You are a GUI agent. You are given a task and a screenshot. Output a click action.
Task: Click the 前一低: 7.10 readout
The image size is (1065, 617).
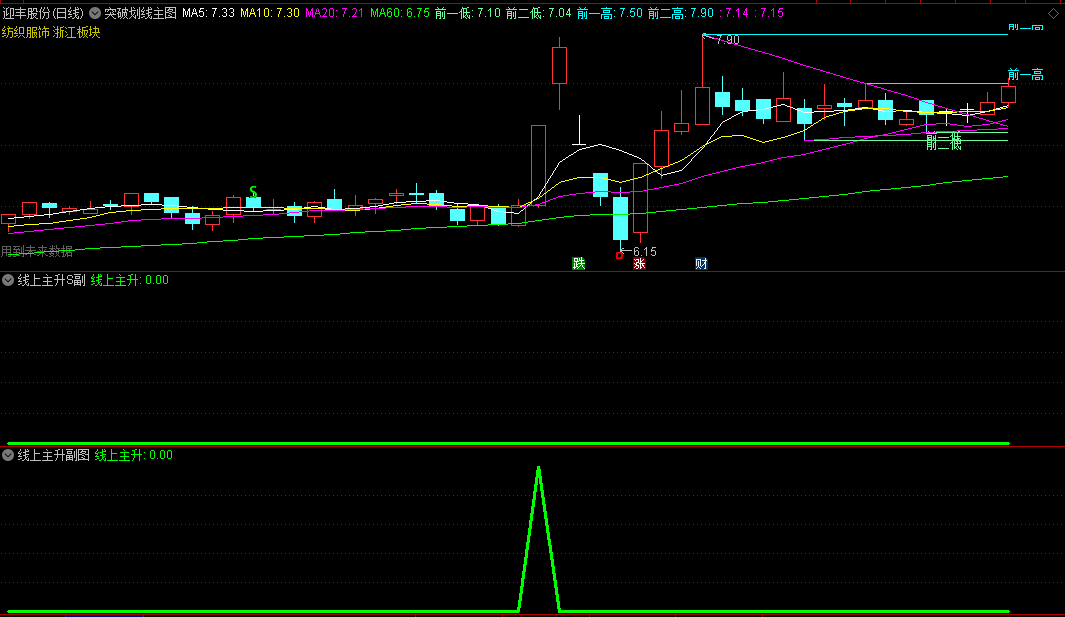coord(468,13)
